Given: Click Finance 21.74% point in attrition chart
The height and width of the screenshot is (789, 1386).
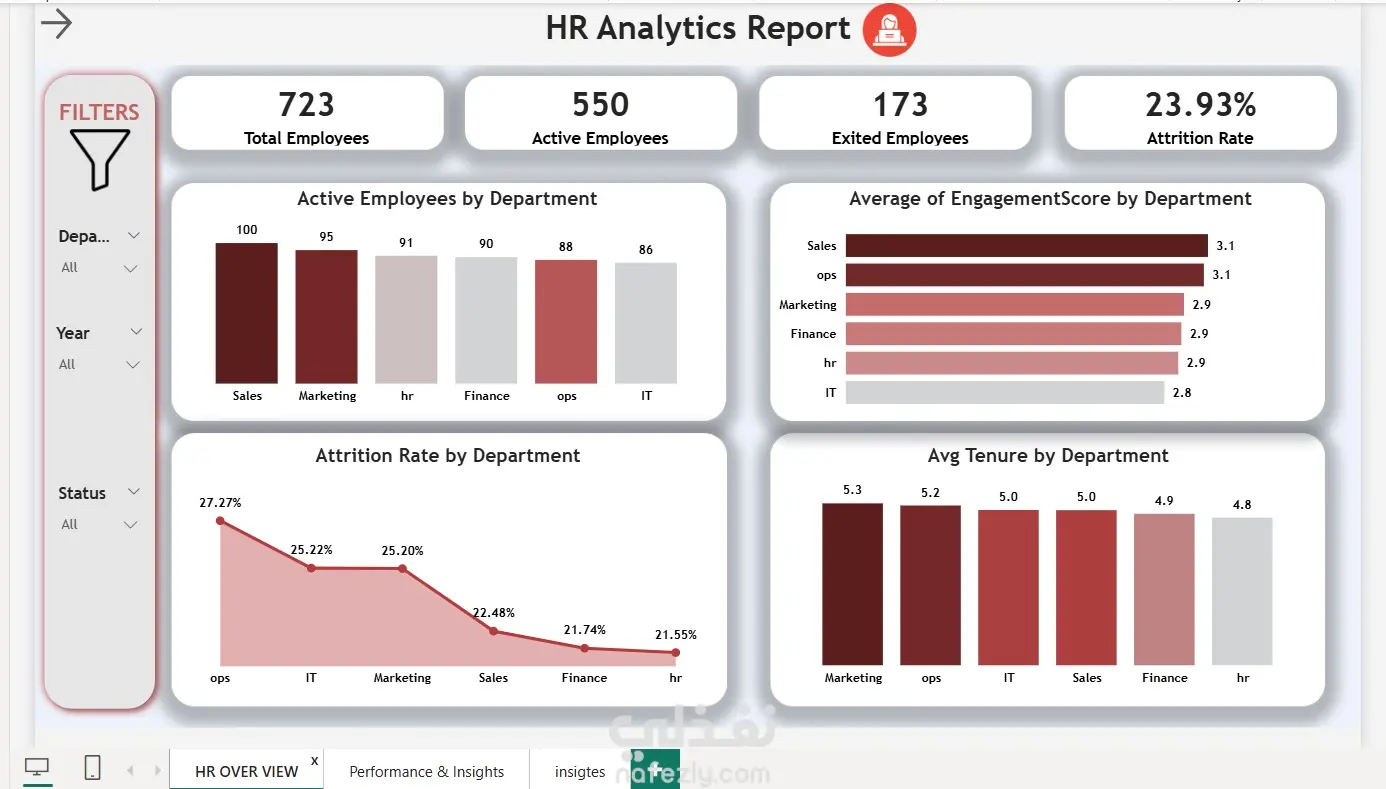Looking at the screenshot, I should pyautogui.click(x=584, y=648).
